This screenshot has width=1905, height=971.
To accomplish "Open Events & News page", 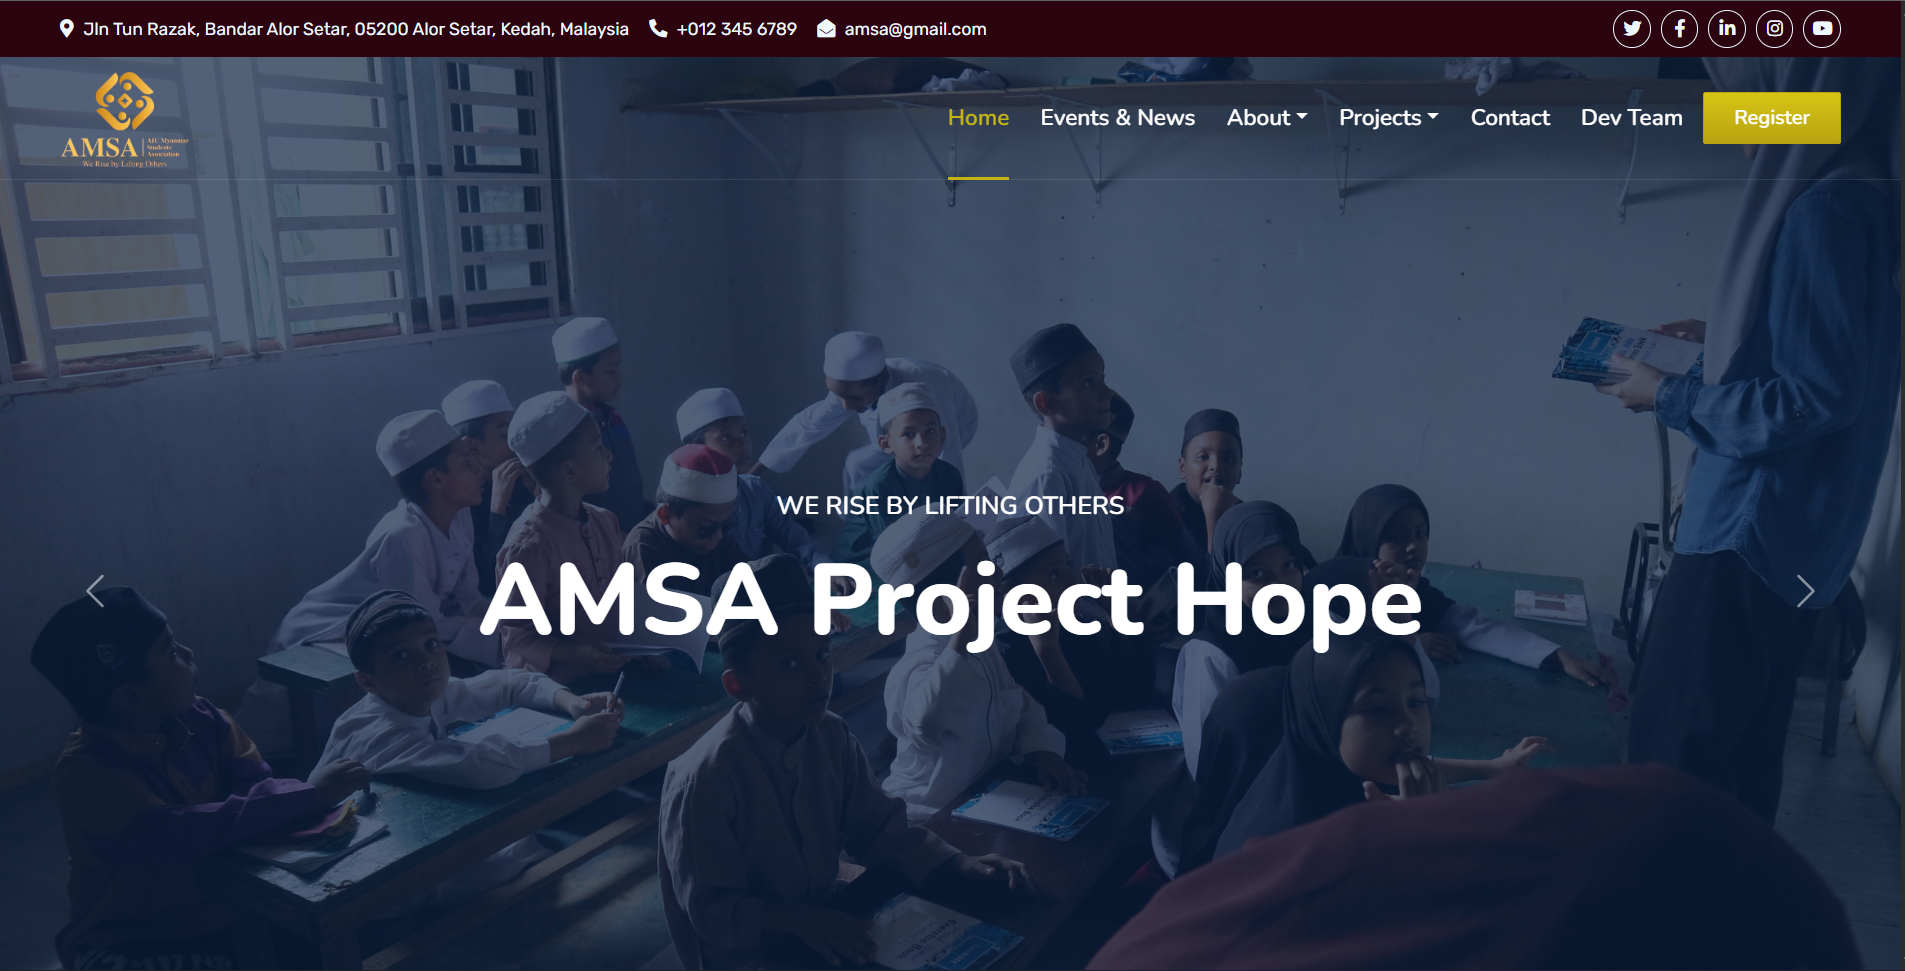I will click(x=1118, y=118).
